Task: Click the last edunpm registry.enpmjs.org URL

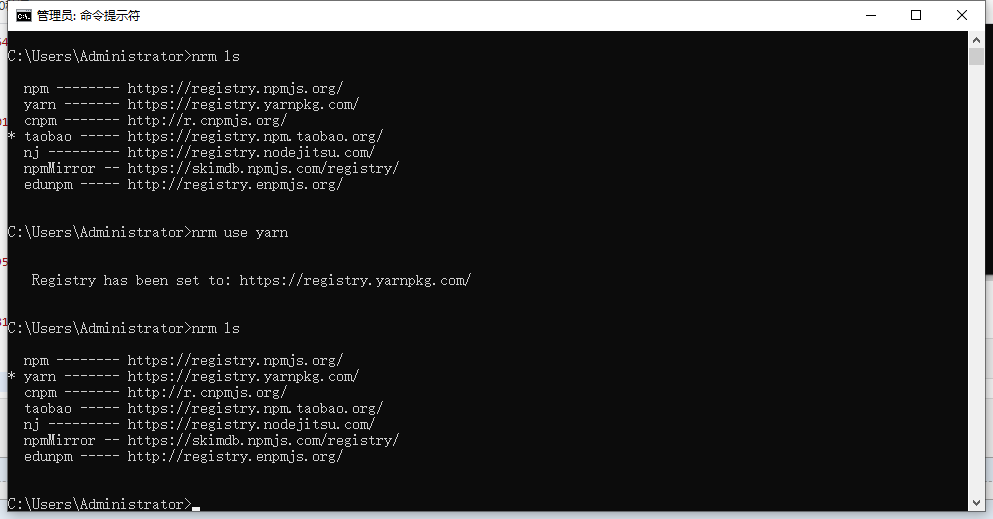Action: tap(235, 456)
